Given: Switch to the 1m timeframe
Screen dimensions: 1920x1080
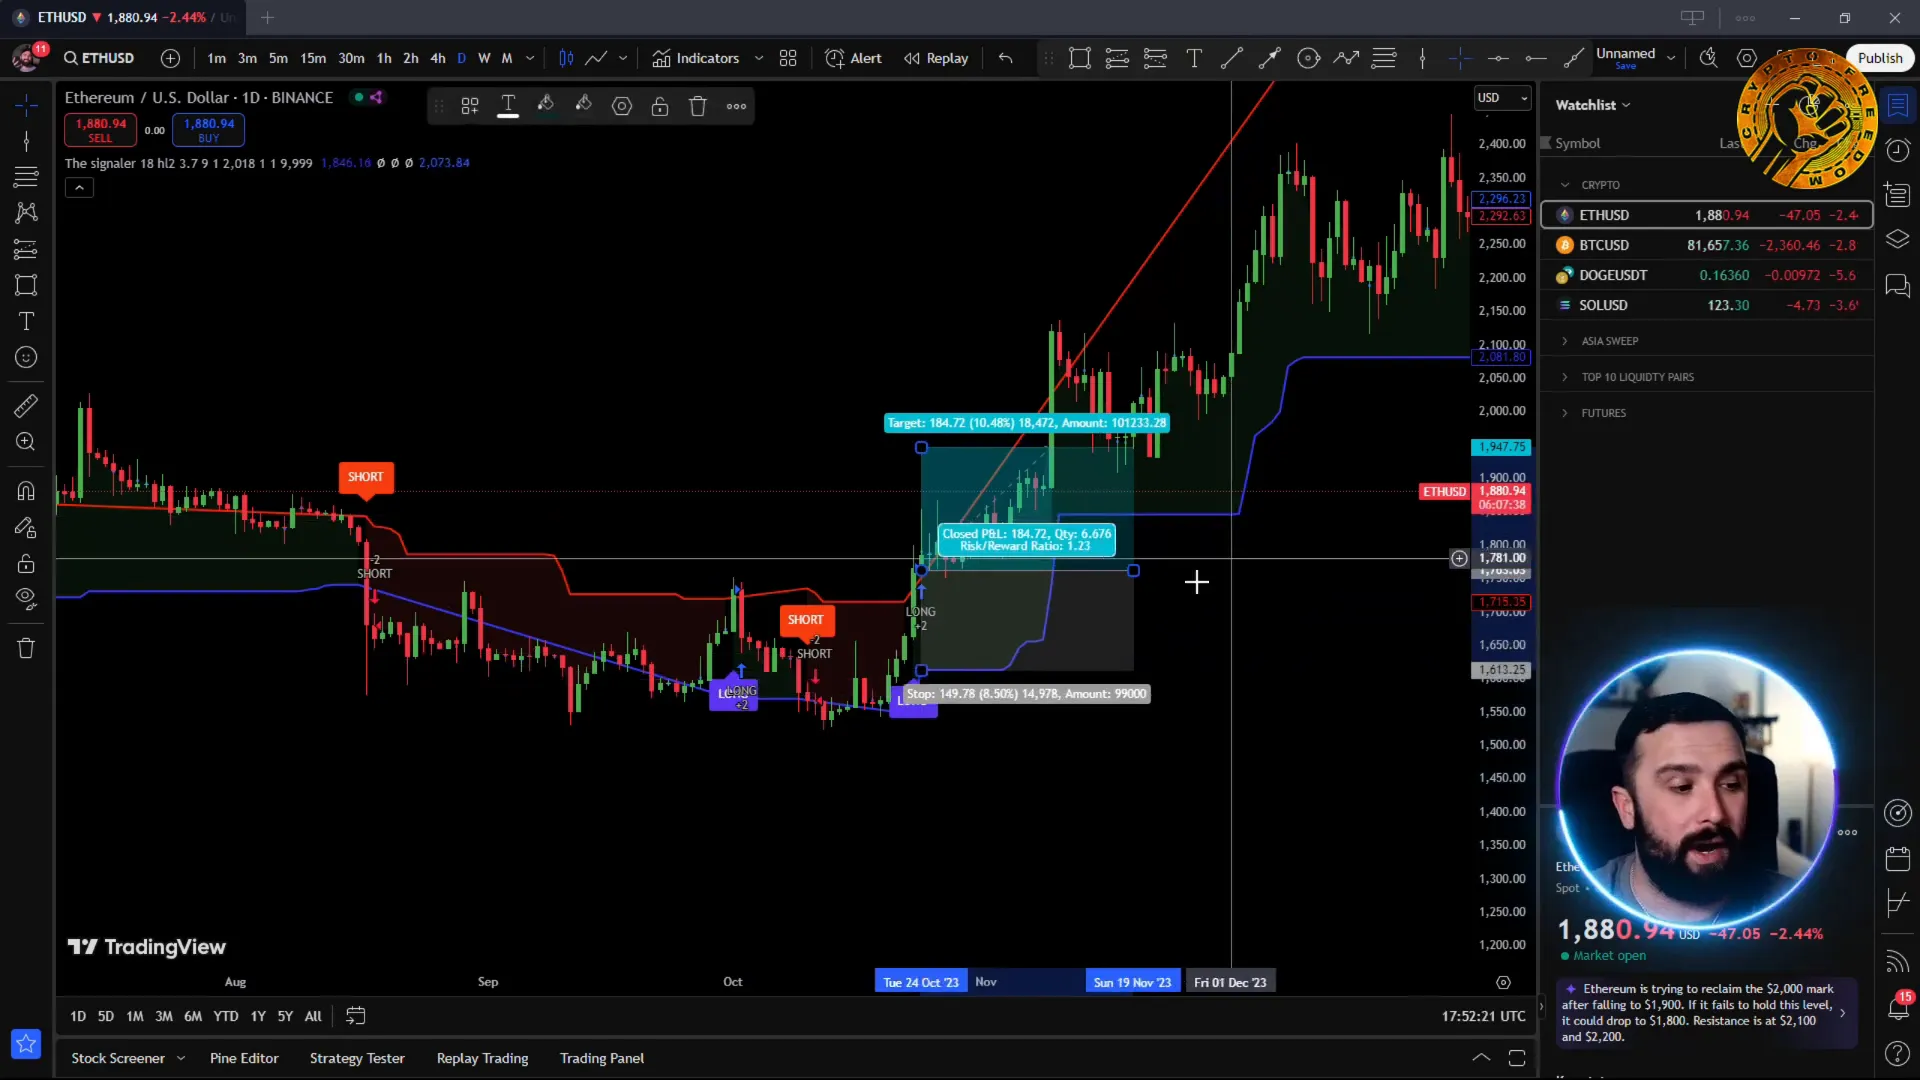Looking at the screenshot, I should coord(216,58).
